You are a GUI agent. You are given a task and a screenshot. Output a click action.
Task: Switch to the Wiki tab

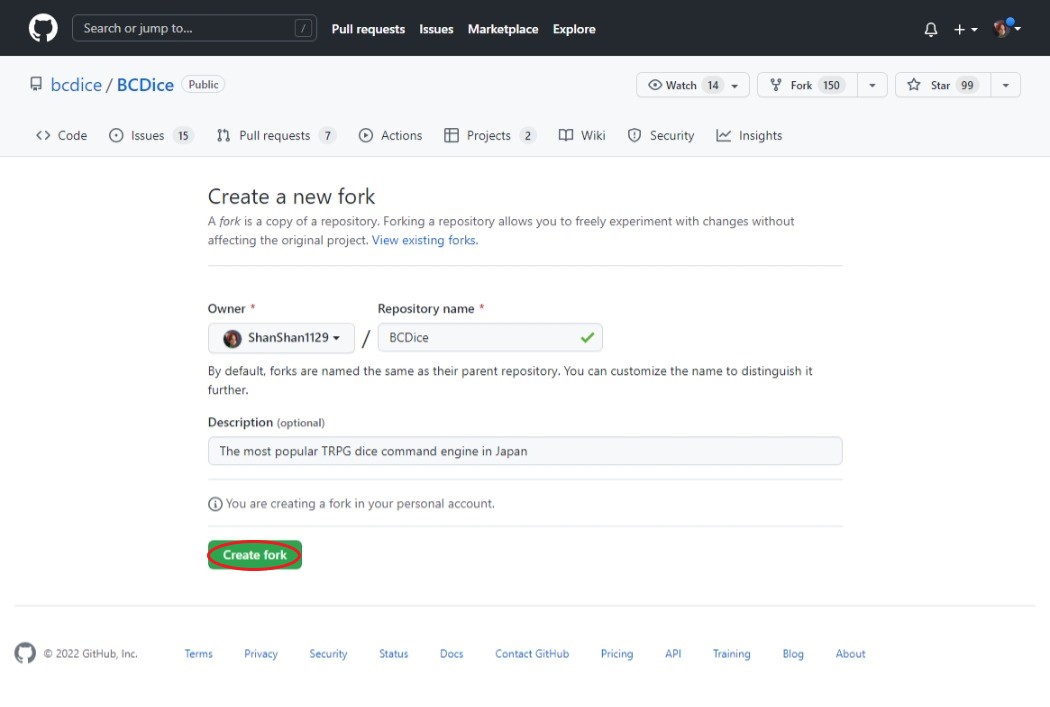pos(582,135)
